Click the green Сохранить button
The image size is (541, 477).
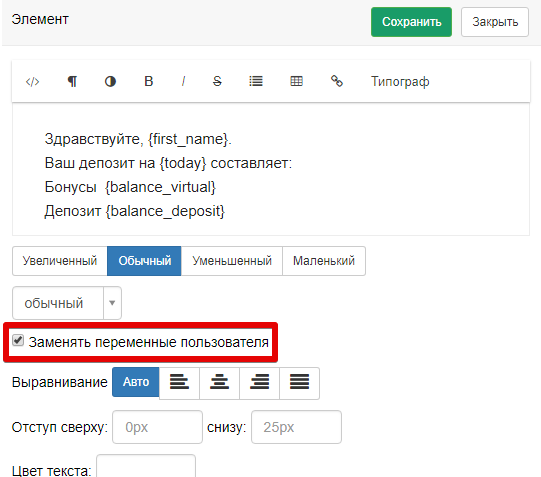point(411,22)
